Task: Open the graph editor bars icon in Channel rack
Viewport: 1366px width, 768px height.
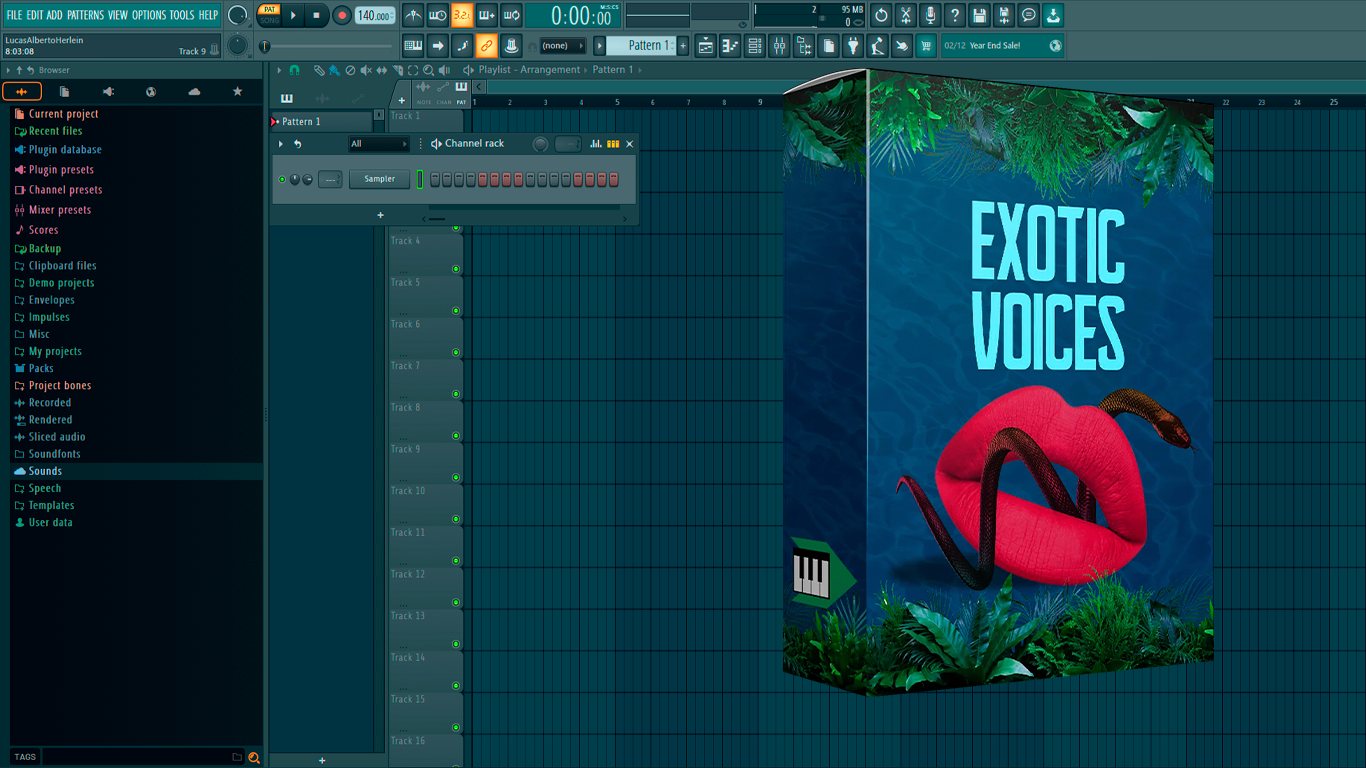Action: pyautogui.click(x=596, y=144)
